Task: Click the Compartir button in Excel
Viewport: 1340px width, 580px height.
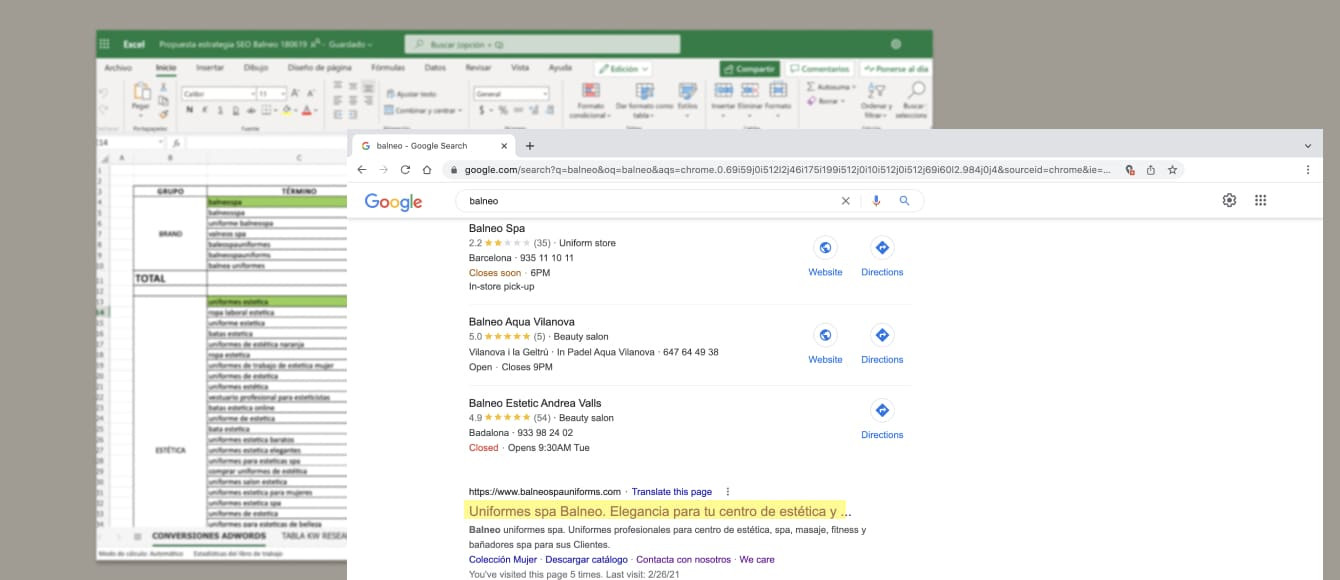Action: tap(749, 69)
